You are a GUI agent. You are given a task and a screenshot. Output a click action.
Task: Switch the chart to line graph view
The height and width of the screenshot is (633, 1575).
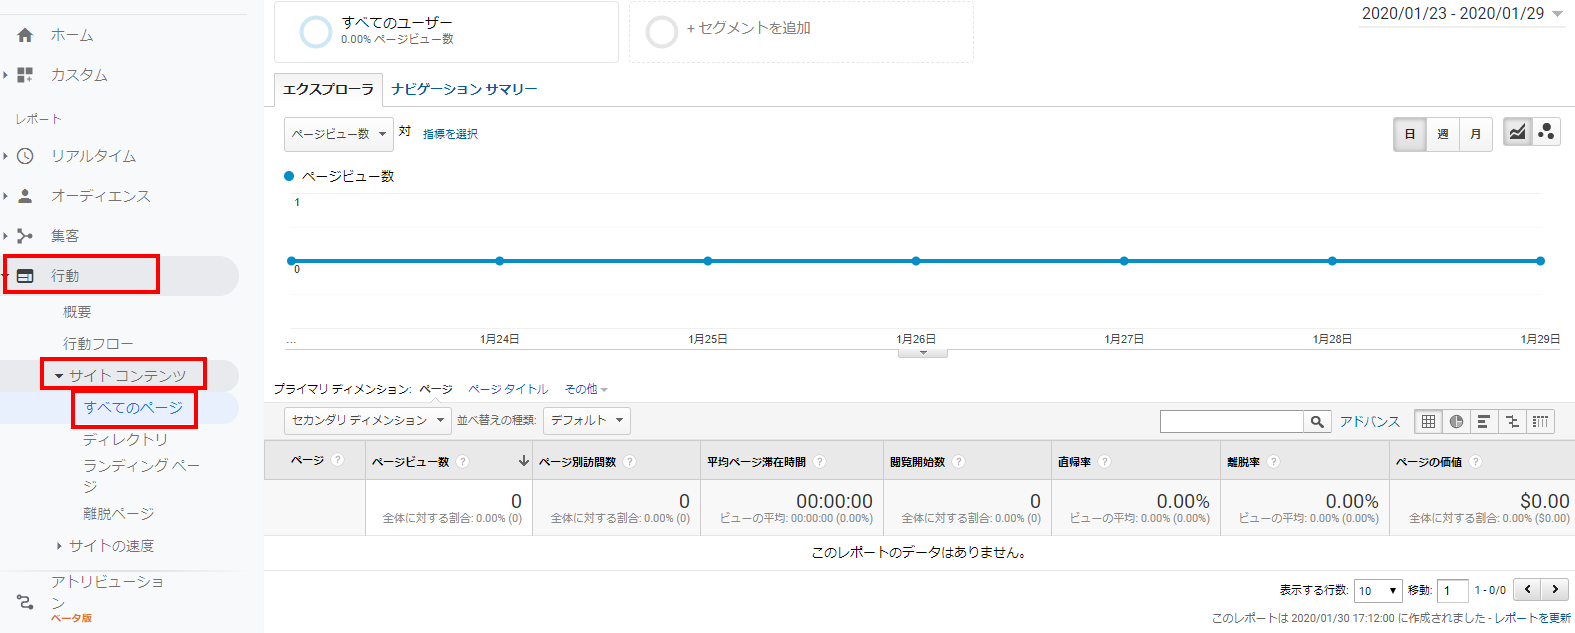tap(1517, 132)
